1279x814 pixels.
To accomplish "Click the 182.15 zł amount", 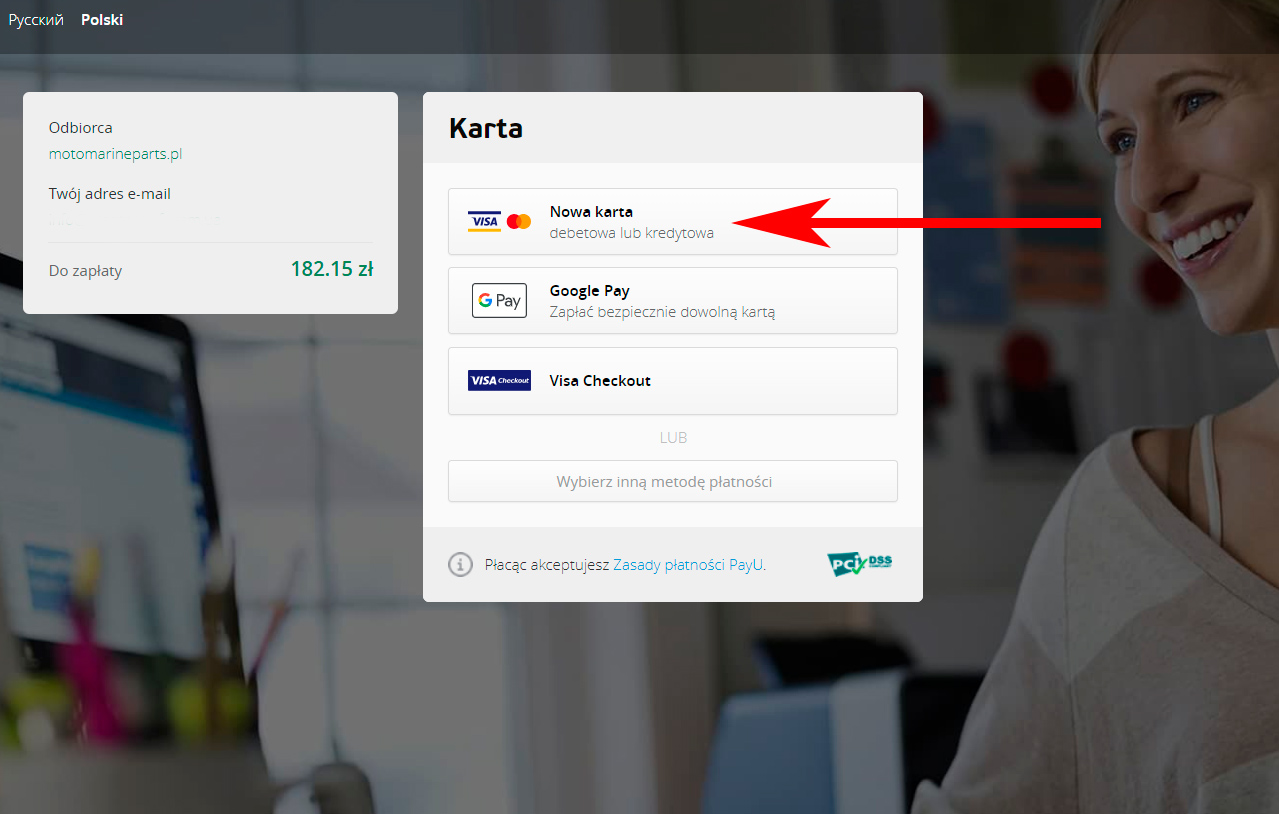I will (332, 269).
